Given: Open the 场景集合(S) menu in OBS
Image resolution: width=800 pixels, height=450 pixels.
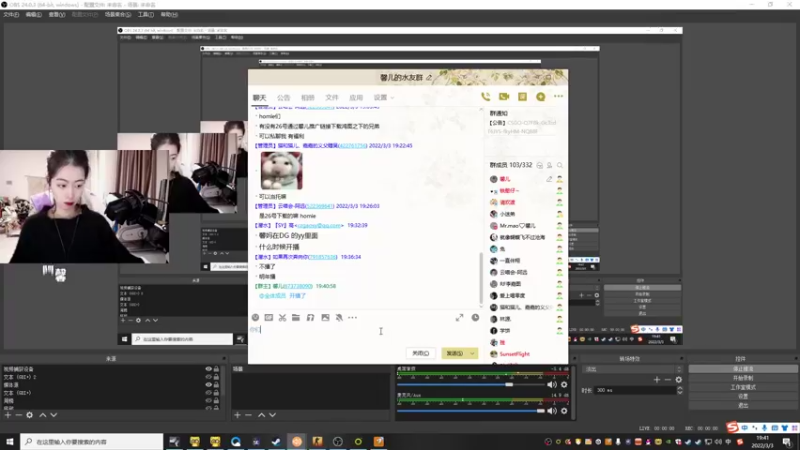Looking at the screenshot, I should click(x=118, y=15).
